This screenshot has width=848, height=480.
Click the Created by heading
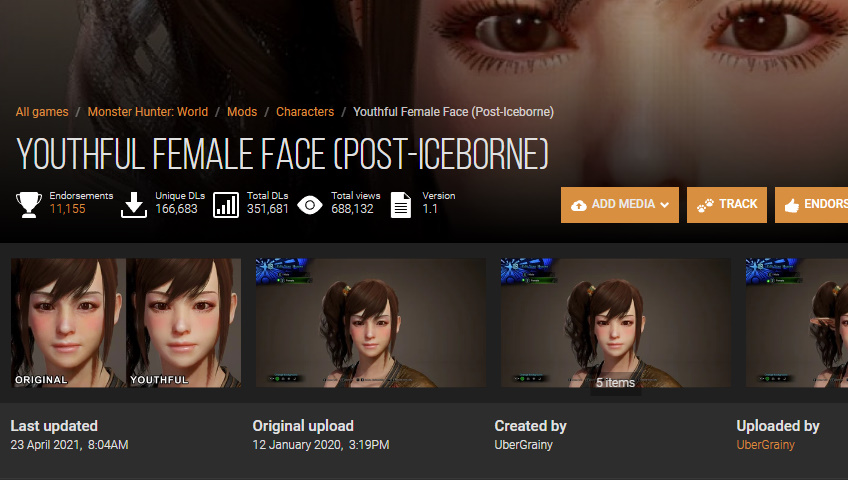click(x=531, y=426)
